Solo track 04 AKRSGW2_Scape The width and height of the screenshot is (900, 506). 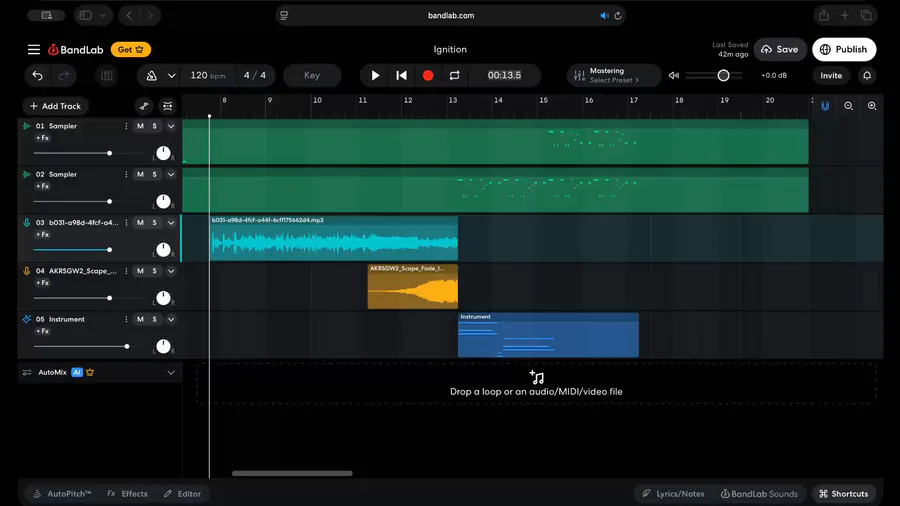[x=154, y=271]
